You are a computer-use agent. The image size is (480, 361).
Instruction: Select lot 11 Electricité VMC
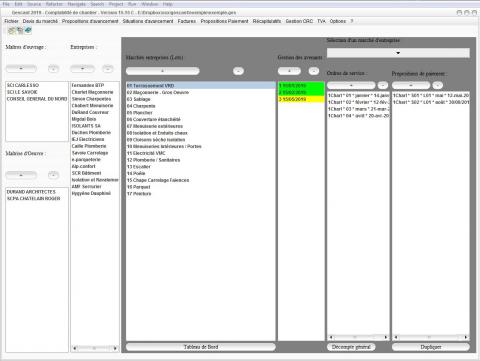(201, 153)
